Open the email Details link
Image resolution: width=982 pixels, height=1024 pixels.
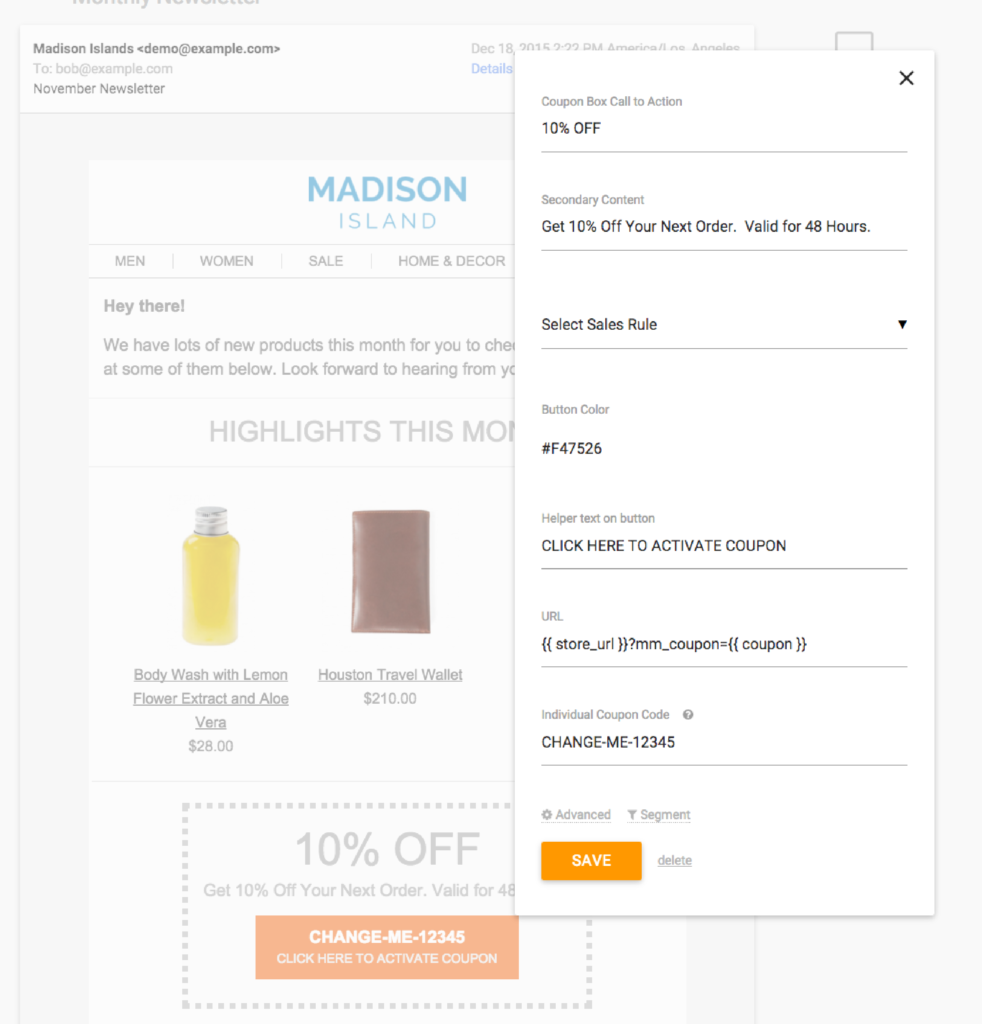491,69
